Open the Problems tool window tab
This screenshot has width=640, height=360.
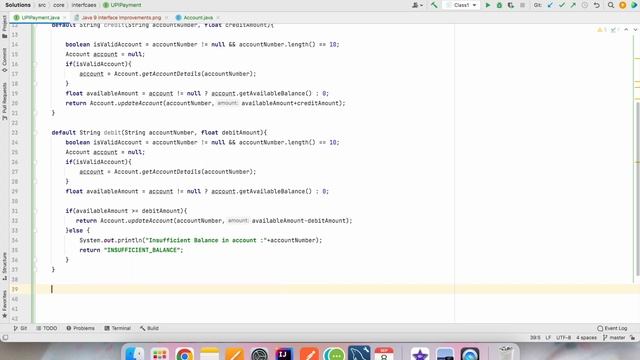tap(80, 328)
